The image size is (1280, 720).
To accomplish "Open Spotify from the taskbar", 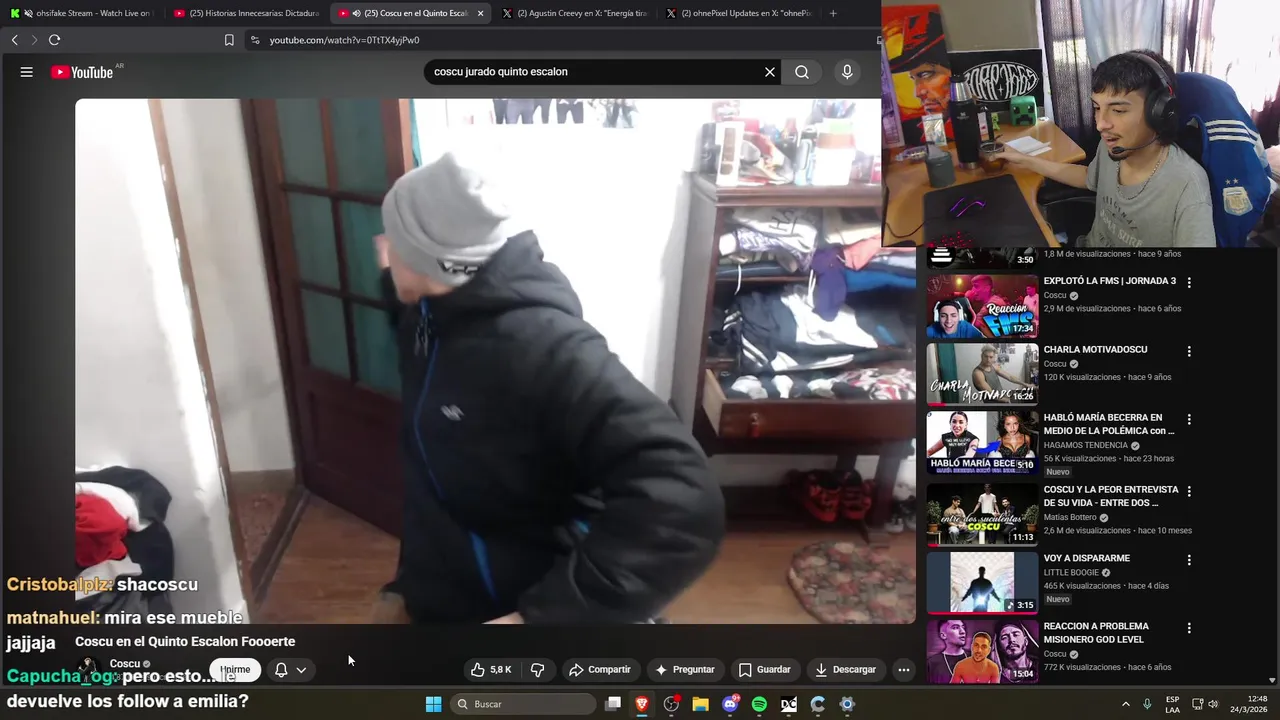I will point(759,704).
